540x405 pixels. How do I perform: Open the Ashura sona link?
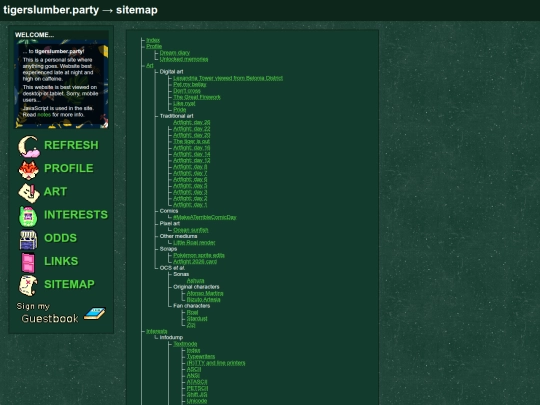[x=195, y=280]
